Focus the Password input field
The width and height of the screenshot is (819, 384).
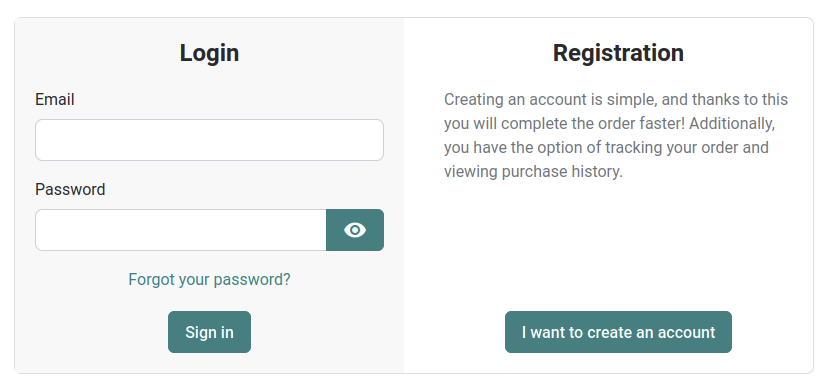[x=181, y=230]
